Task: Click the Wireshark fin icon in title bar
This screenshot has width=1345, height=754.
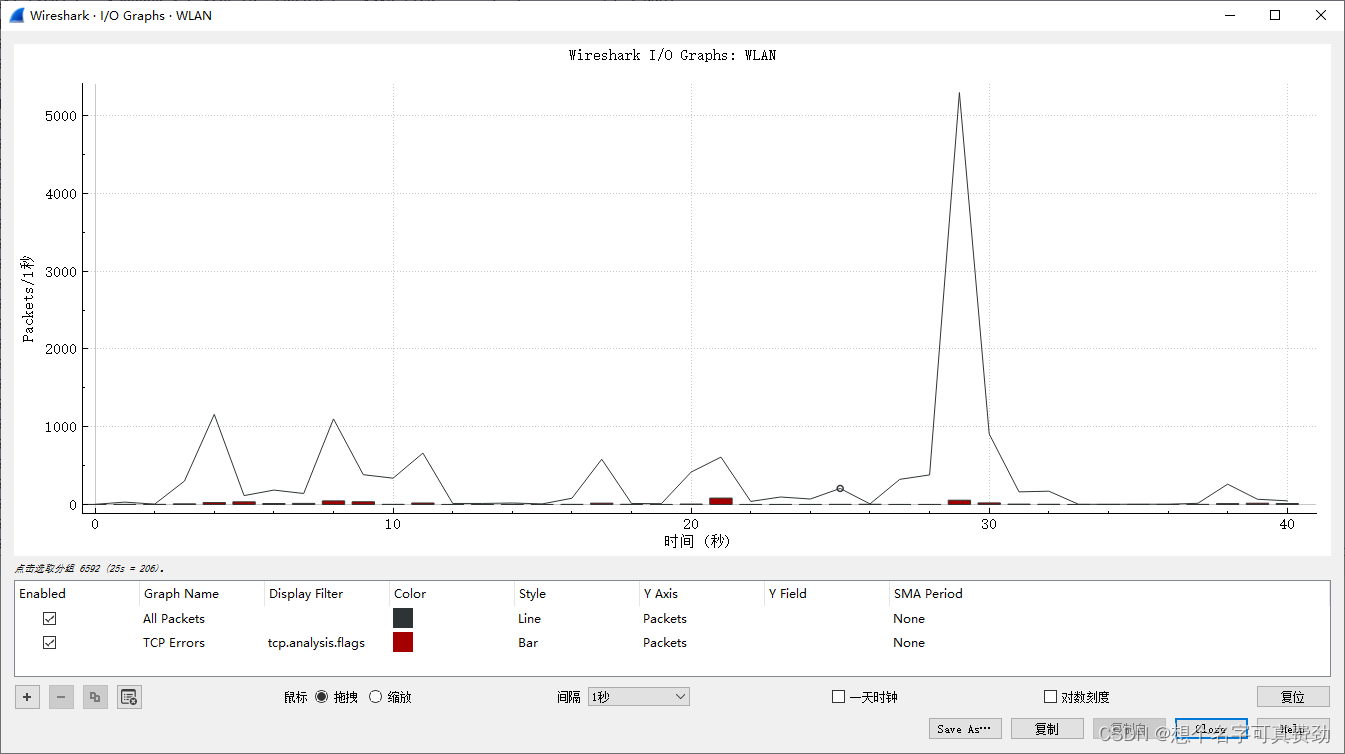Action: (16, 15)
